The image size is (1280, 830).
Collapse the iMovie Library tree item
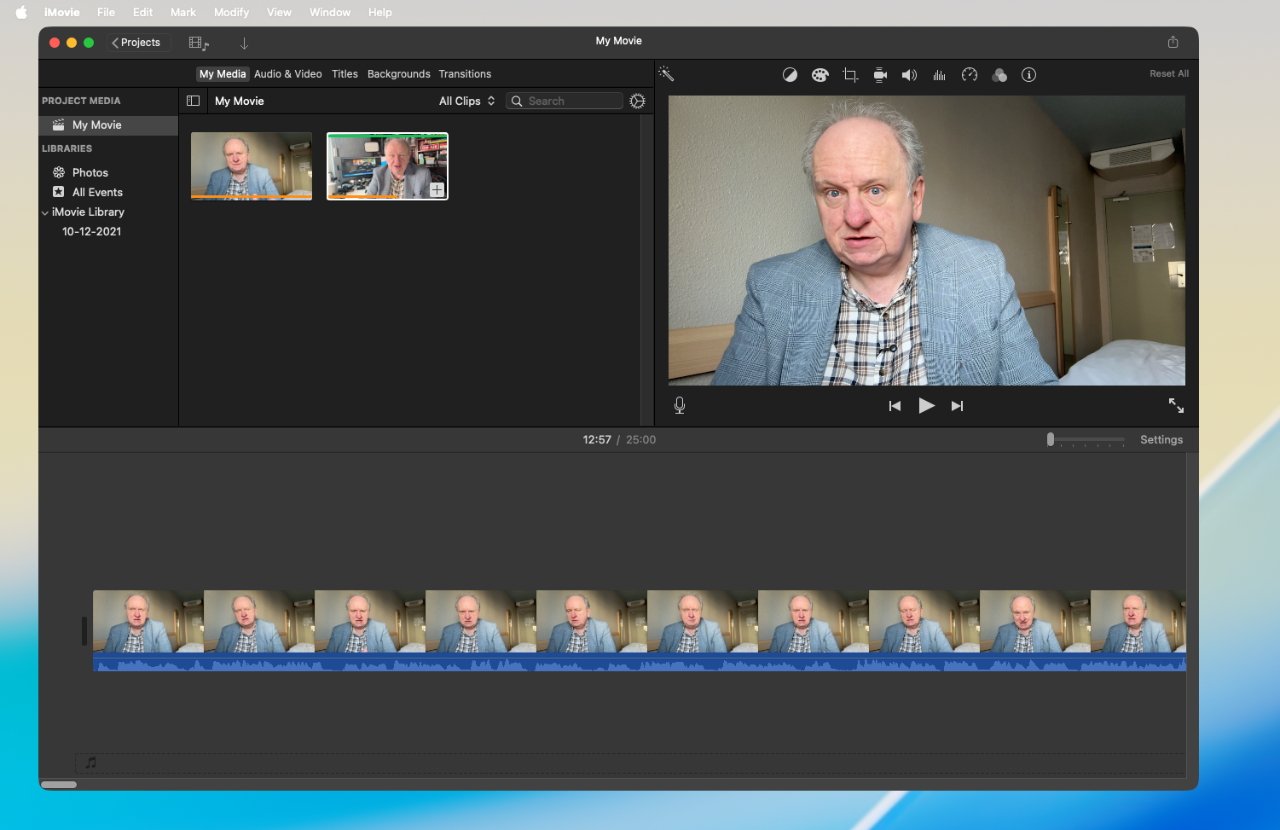pyautogui.click(x=44, y=212)
